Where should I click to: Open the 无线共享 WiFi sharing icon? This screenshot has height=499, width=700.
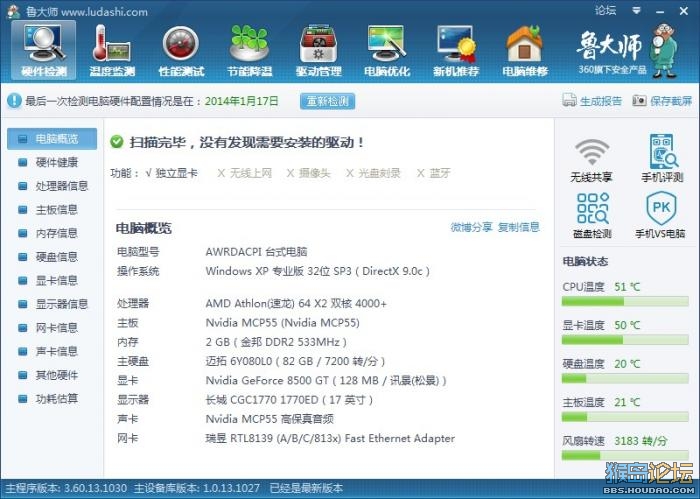point(592,159)
